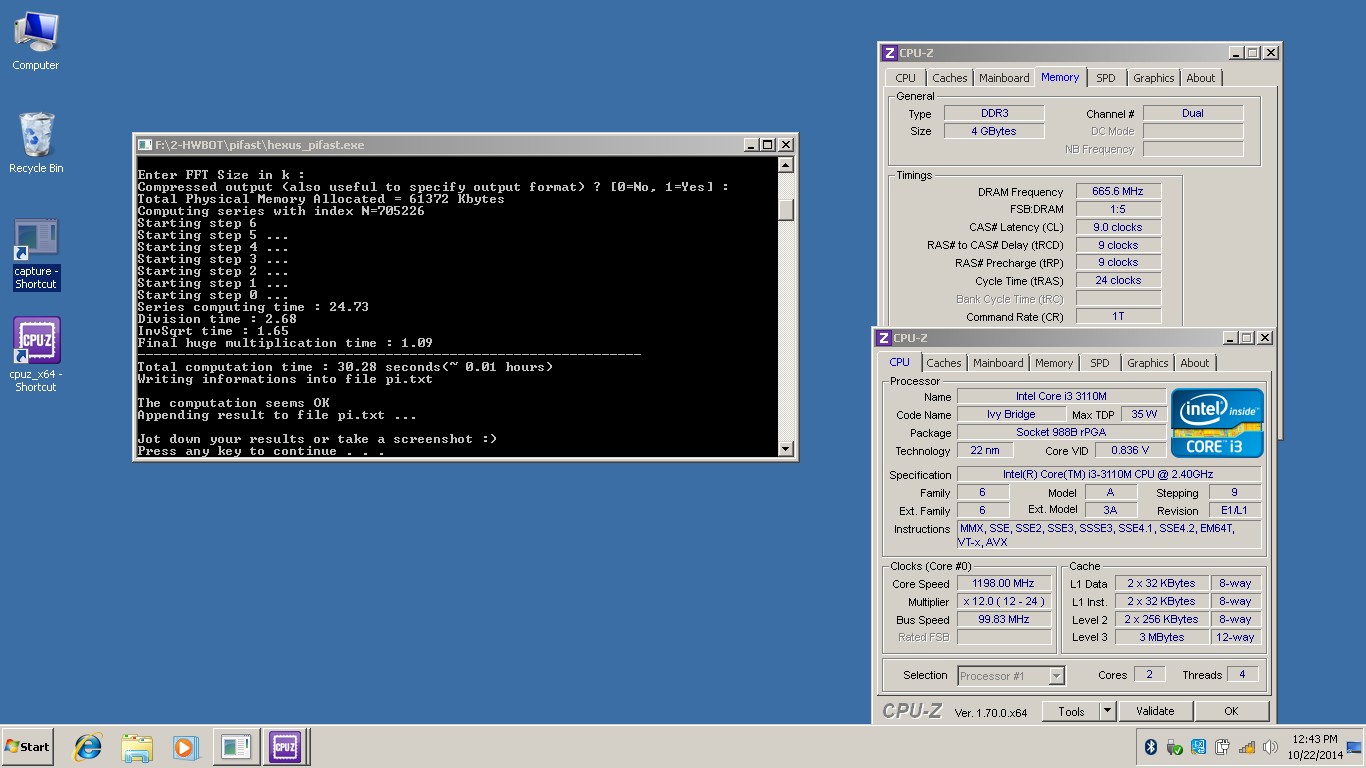Click the Level 3 cache value 3 MBytes
1366x768 pixels.
[x=1162, y=637]
